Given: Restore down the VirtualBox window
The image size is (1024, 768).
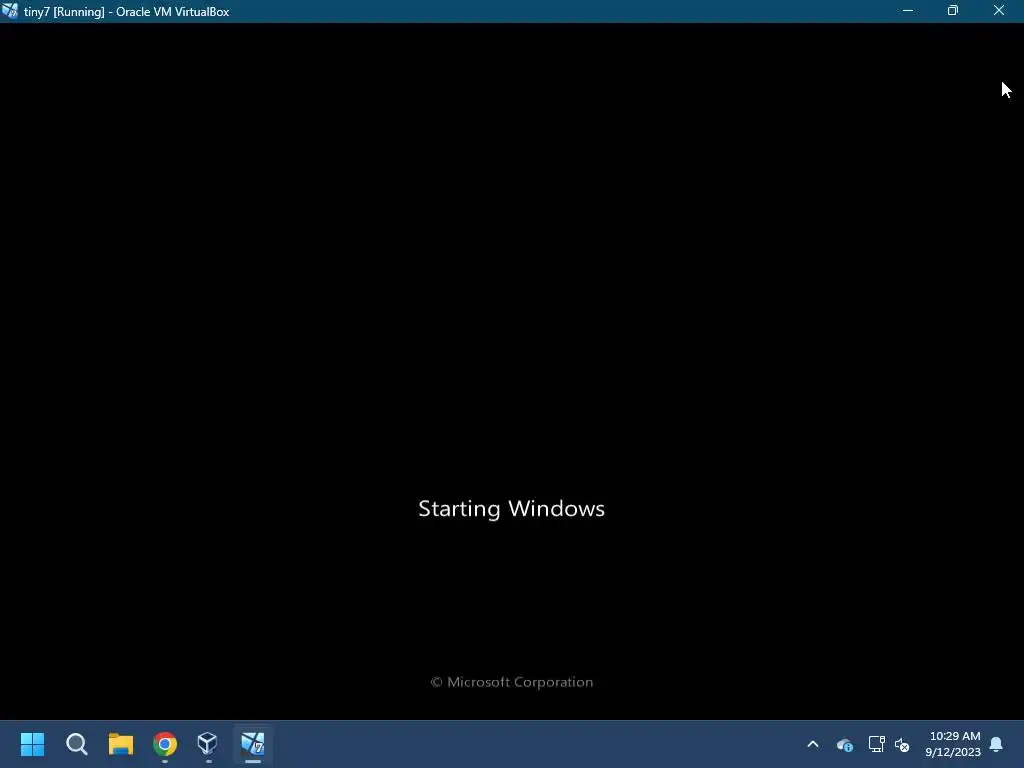Looking at the screenshot, I should coord(953,11).
